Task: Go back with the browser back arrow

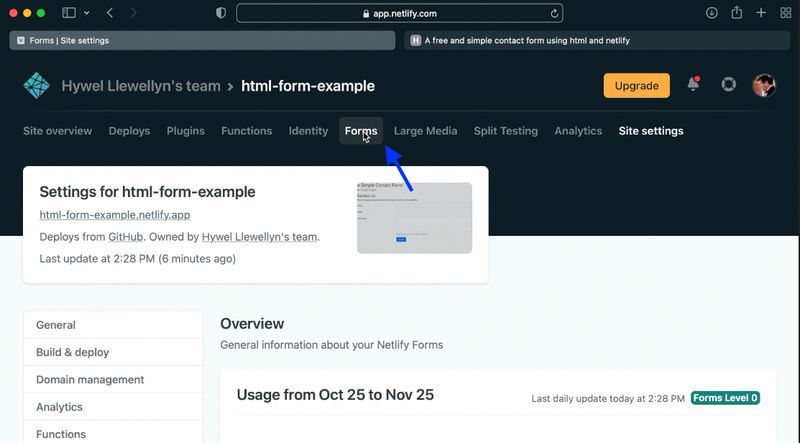Action: pos(110,13)
